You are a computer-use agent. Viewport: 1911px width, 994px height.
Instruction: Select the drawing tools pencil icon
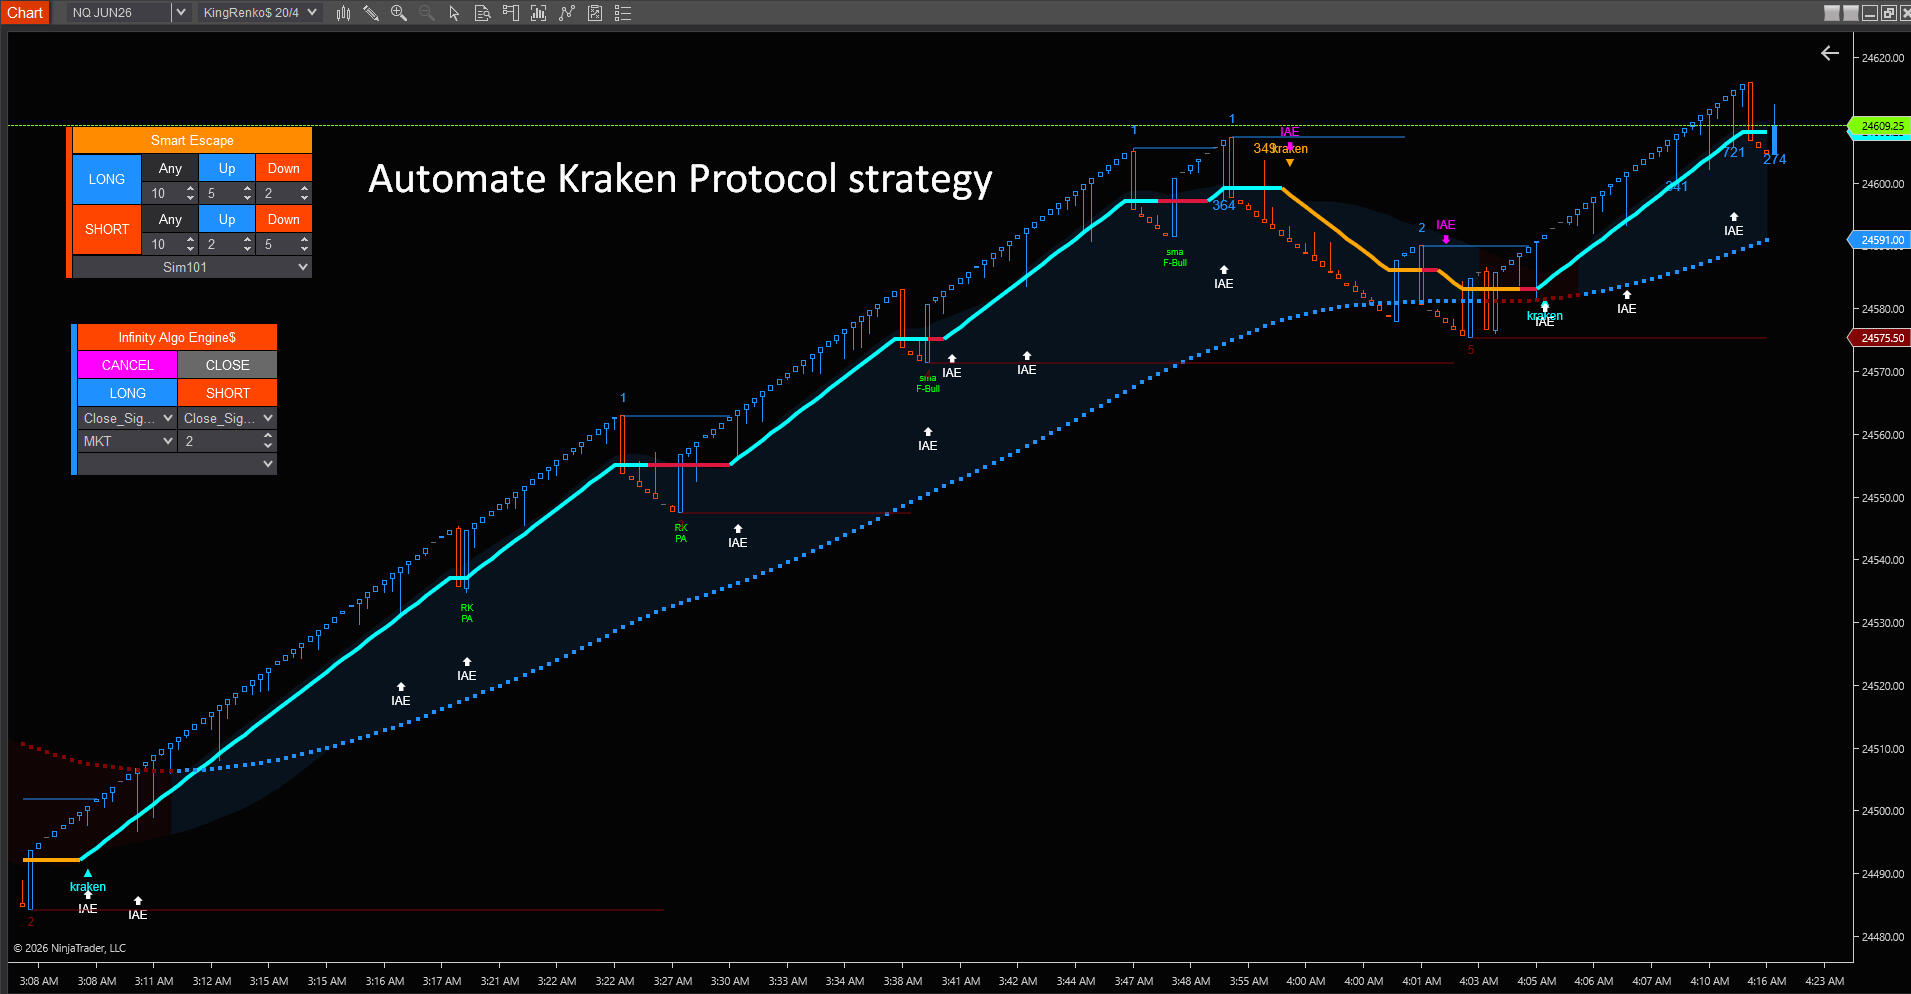pos(371,13)
